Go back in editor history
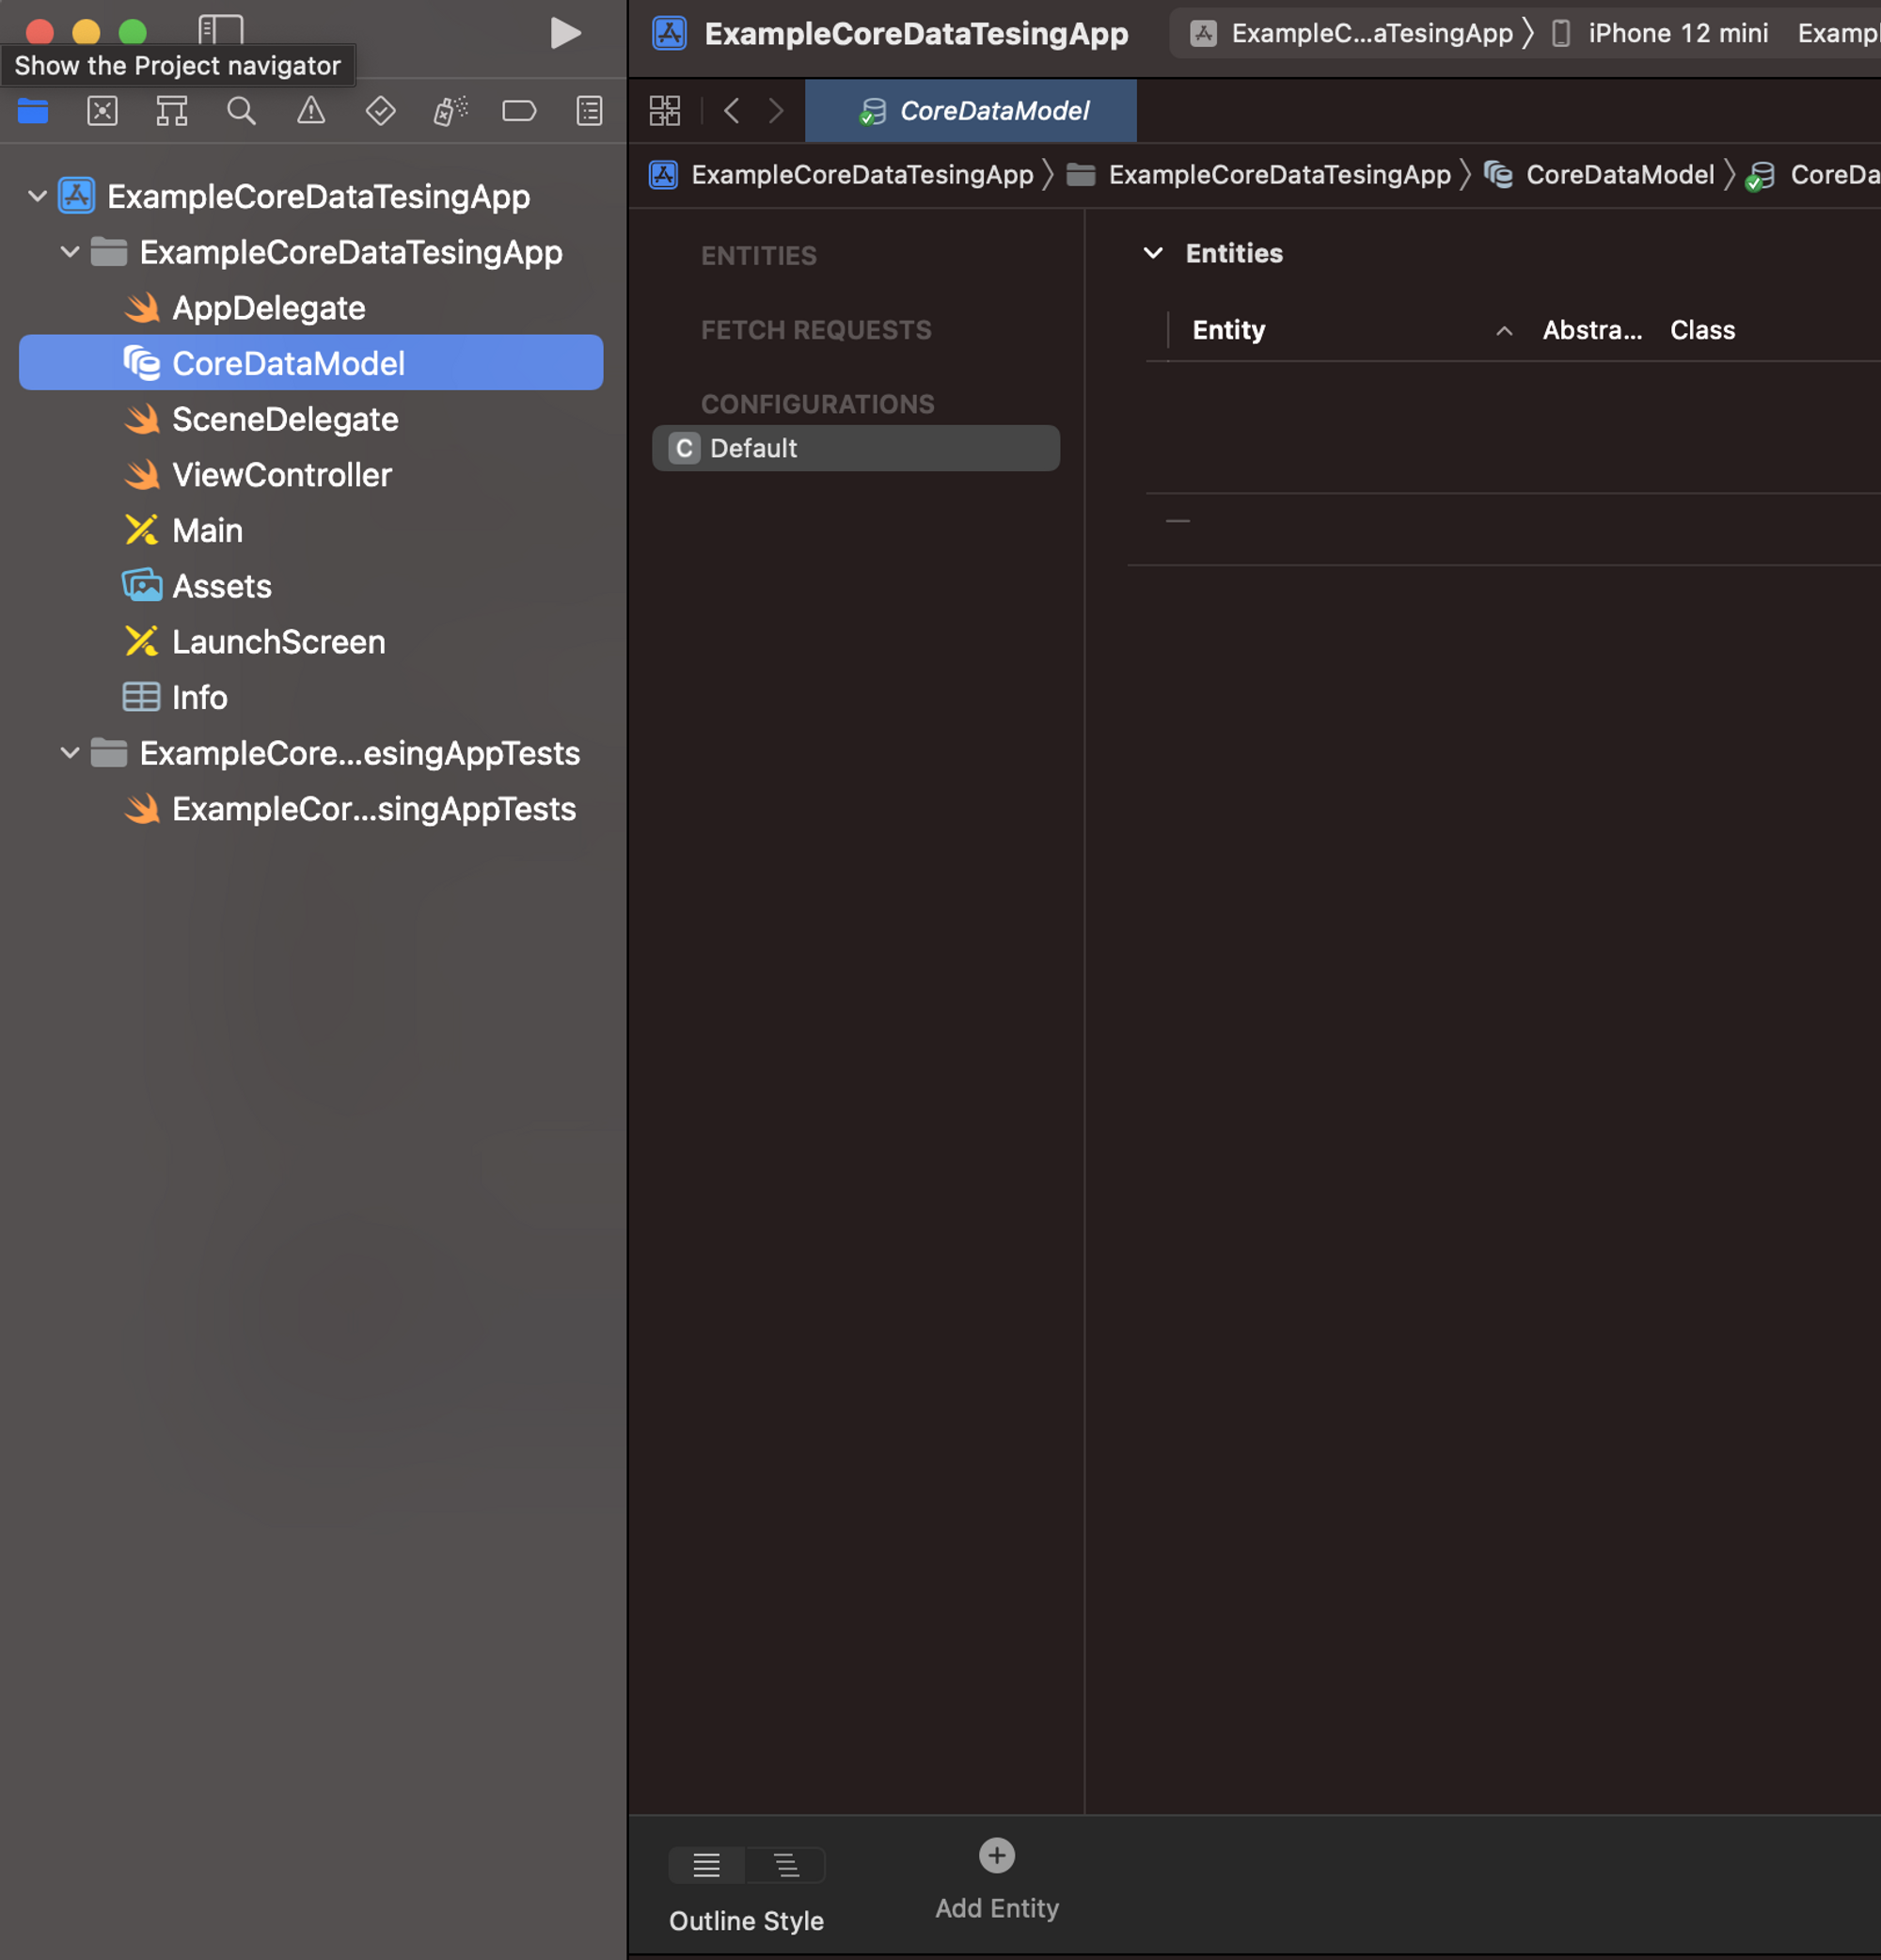Image resolution: width=1881 pixels, height=1960 pixels. pos(732,111)
